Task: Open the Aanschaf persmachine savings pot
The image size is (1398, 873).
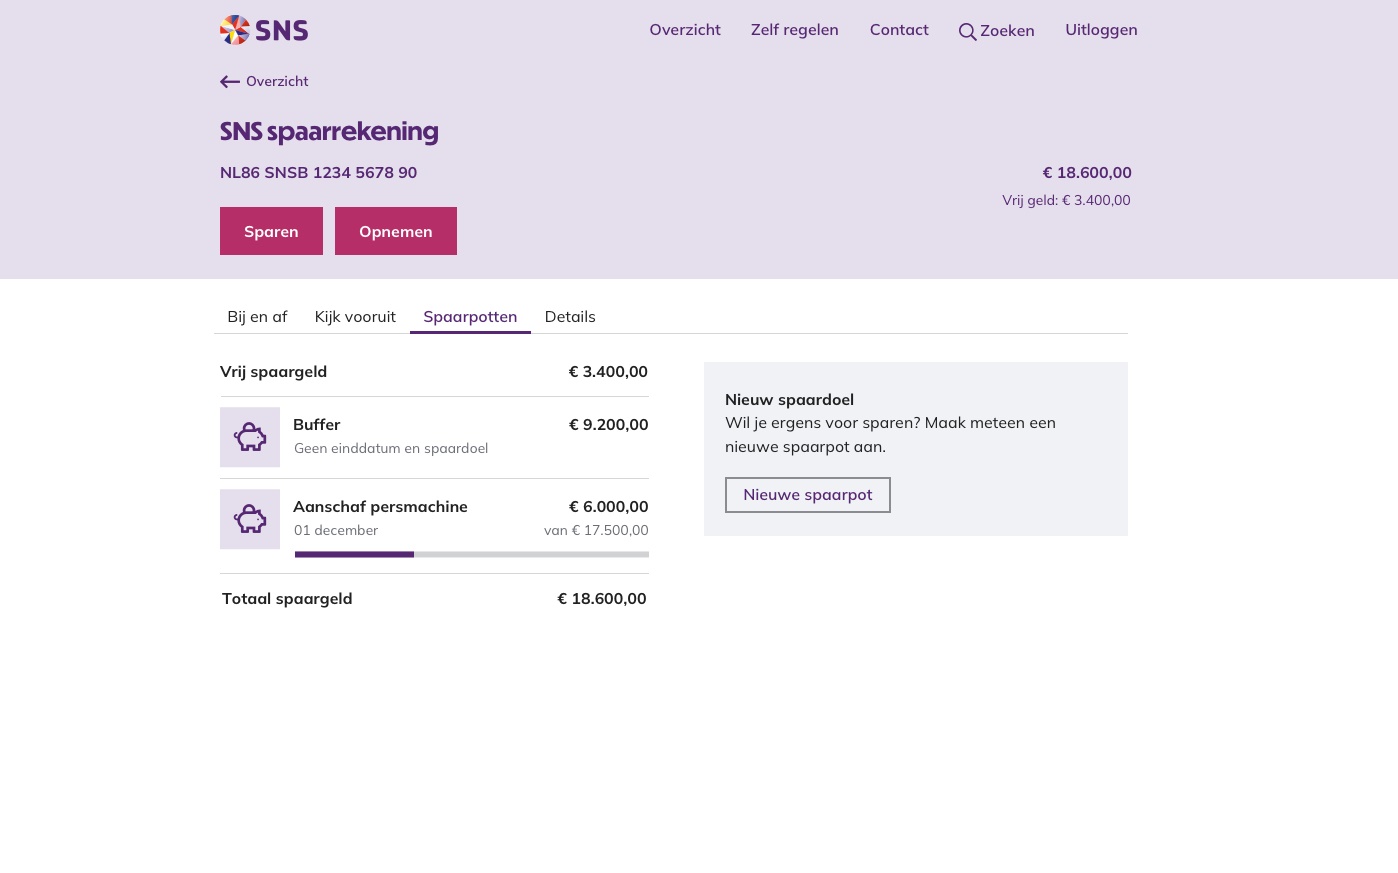Action: coord(434,526)
